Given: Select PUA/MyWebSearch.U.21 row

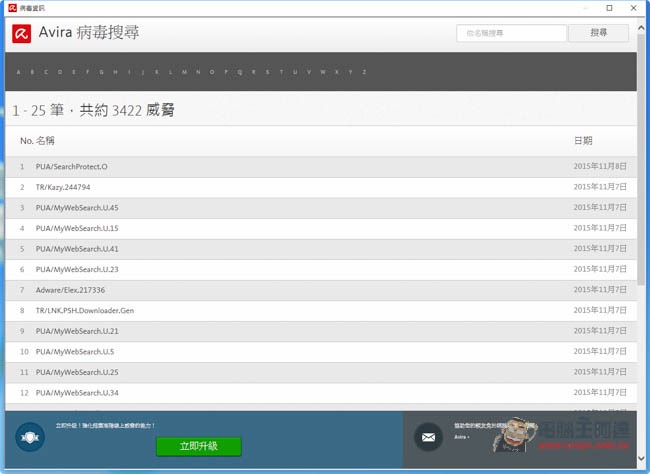Looking at the screenshot, I should [x=321, y=331].
